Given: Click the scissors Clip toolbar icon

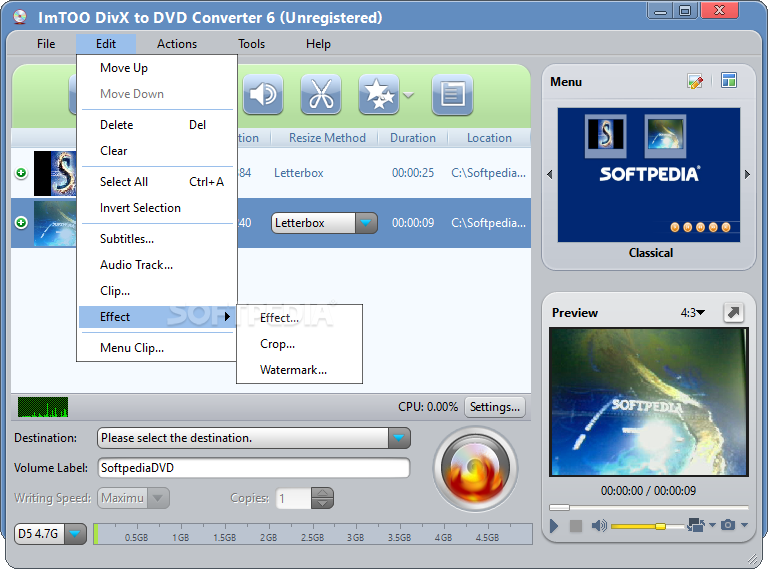Looking at the screenshot, I should [x=321, y=94].
